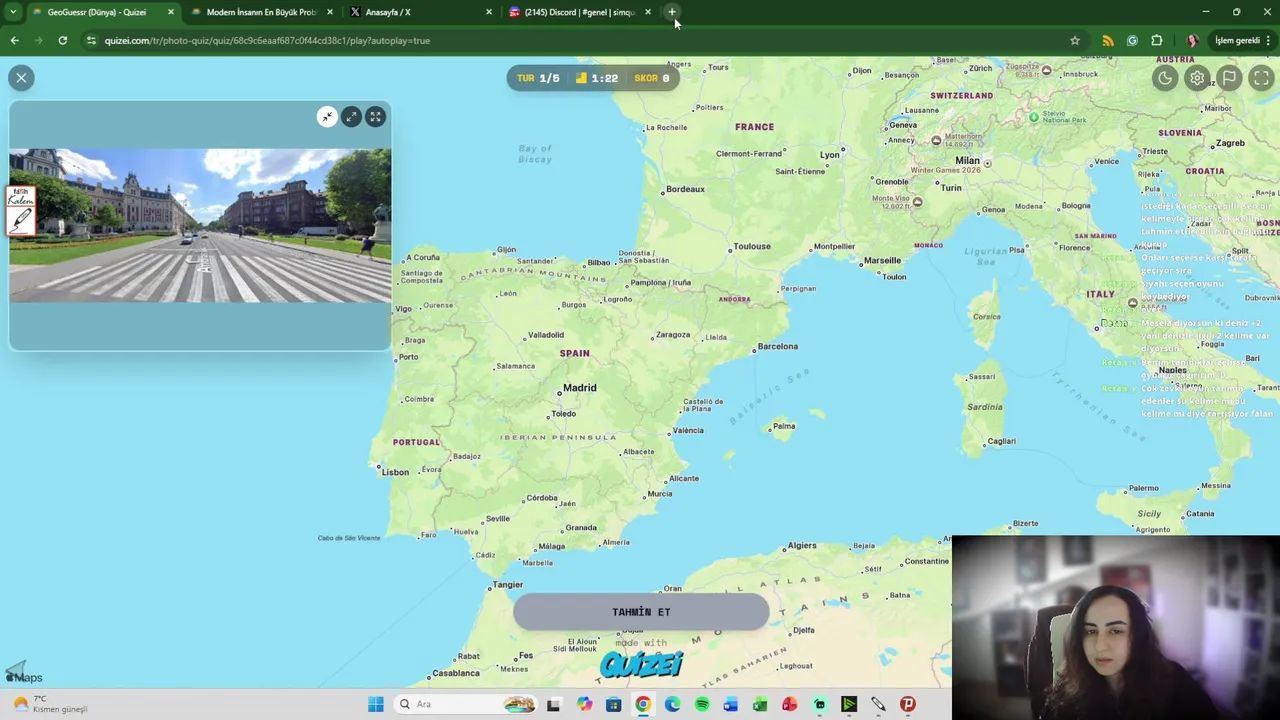The width and height of the screenshot is (1280, 720).
Task: Open Excel from the taskbar
Action: pyautogui.click(x=760, y=704)
